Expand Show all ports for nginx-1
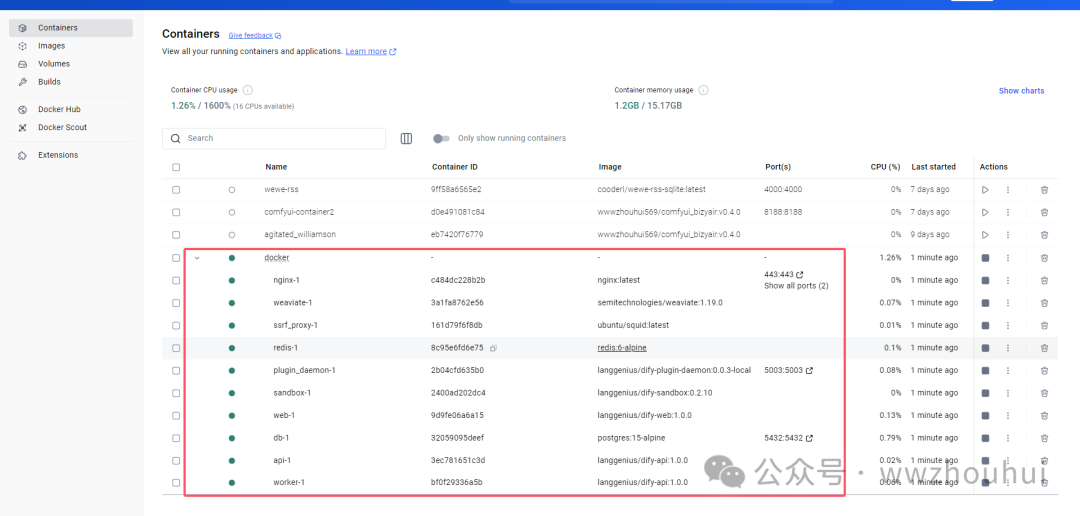This screenshot has width=1080, height=516. 796,286
